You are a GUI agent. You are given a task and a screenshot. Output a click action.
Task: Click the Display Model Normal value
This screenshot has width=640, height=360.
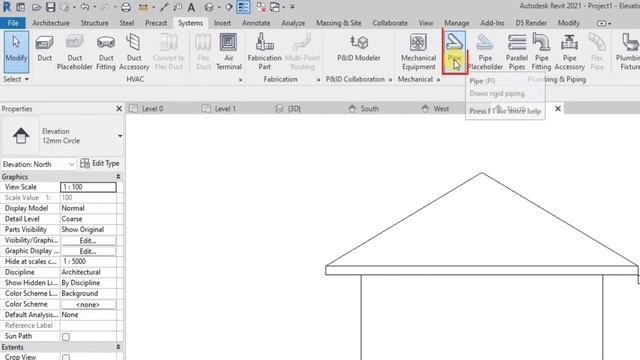[88, 208]
